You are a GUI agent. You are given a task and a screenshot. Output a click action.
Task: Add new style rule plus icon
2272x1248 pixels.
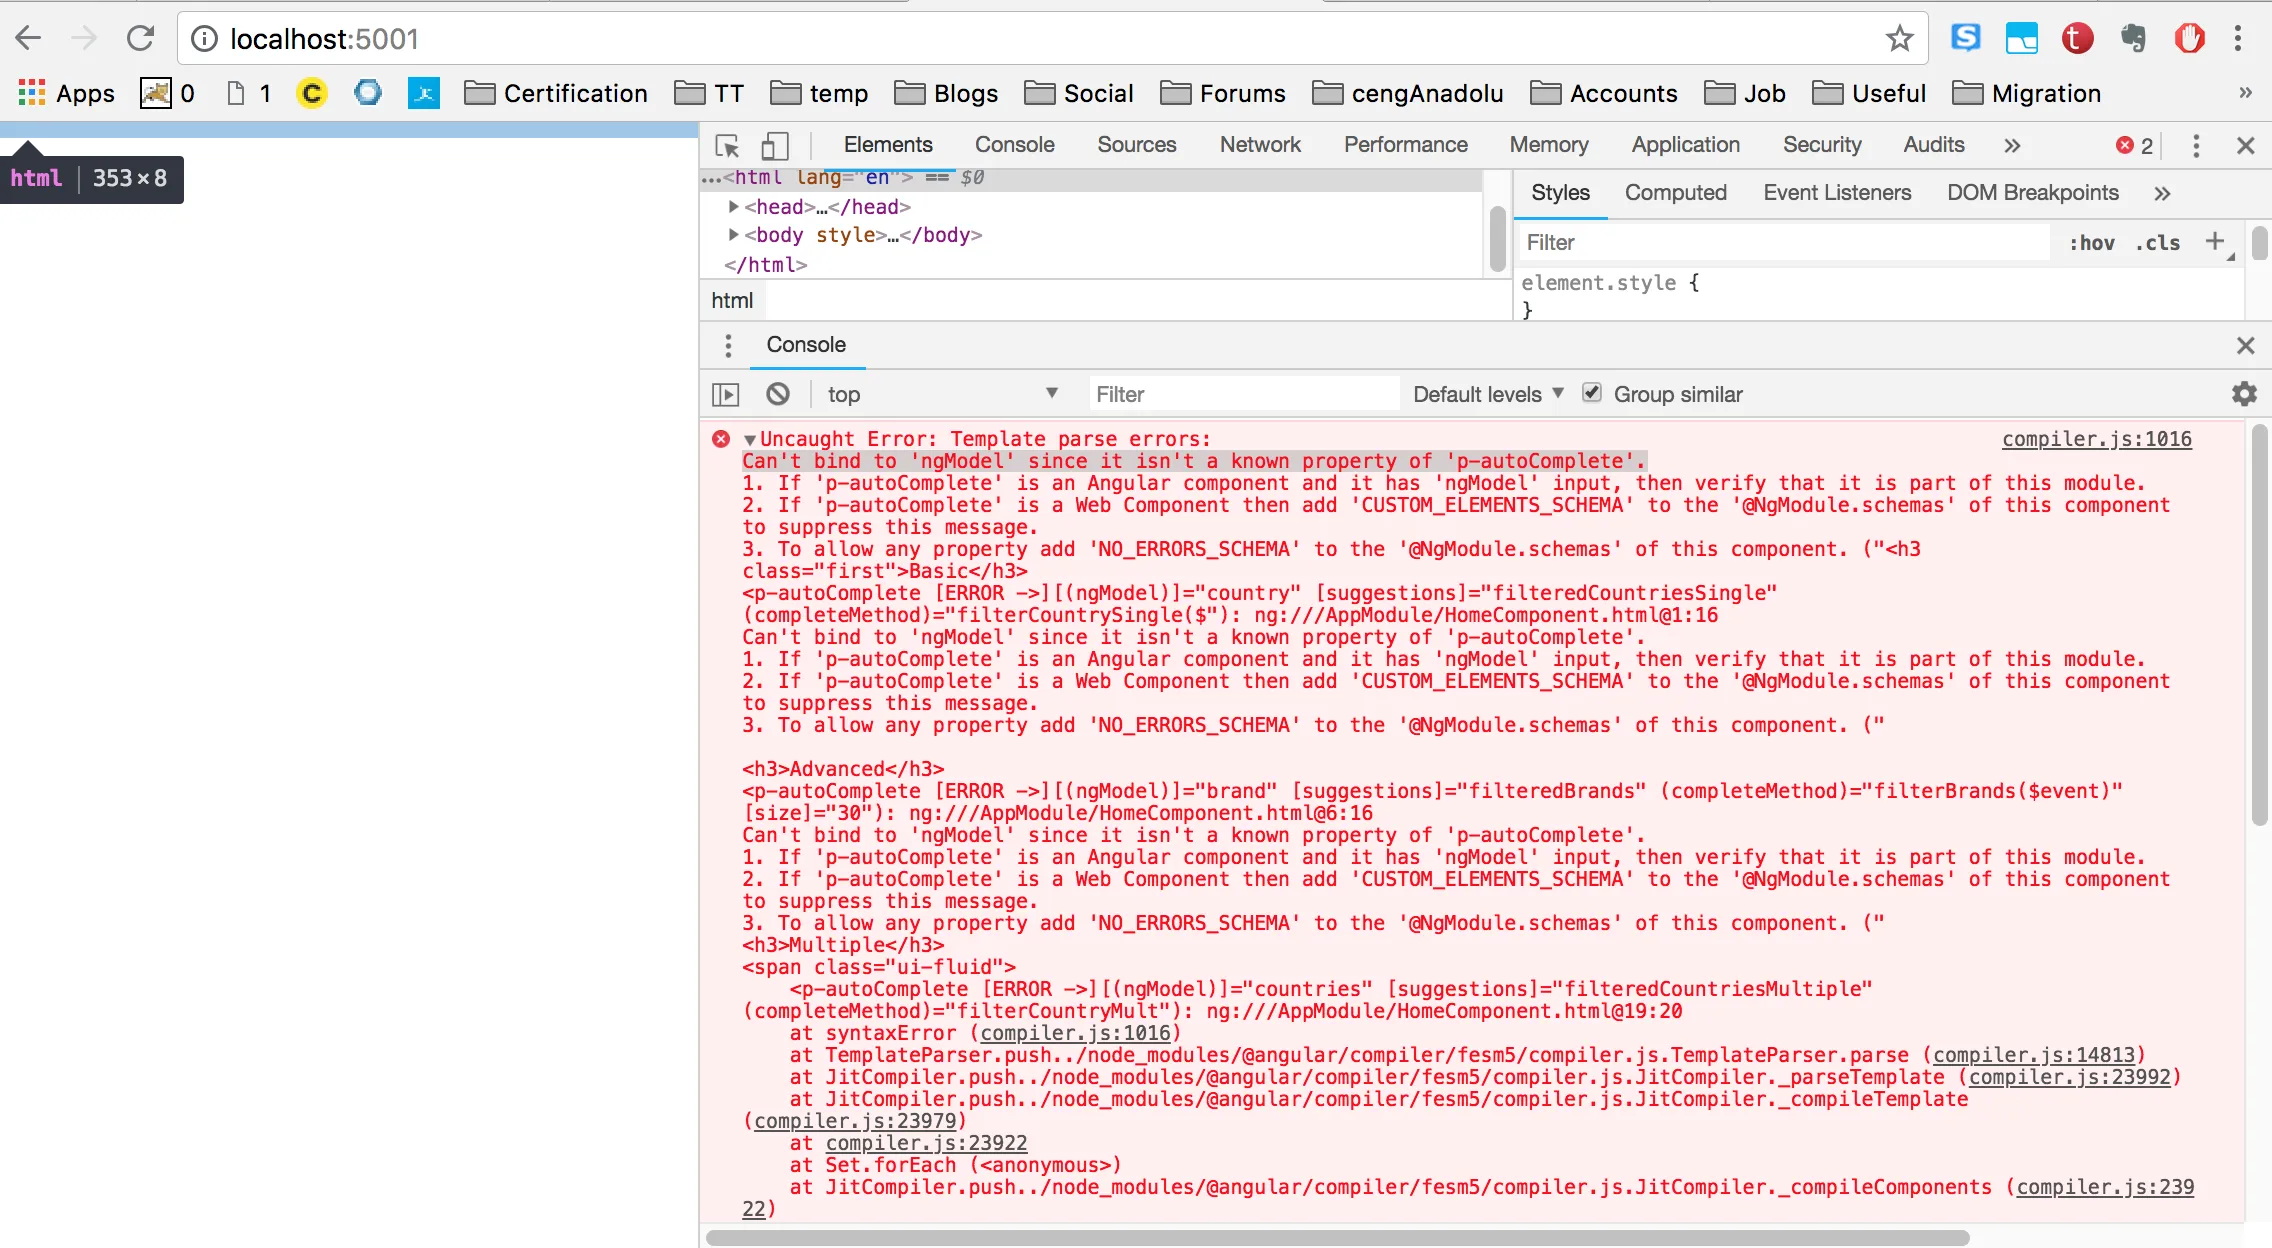click(2215, 241)
